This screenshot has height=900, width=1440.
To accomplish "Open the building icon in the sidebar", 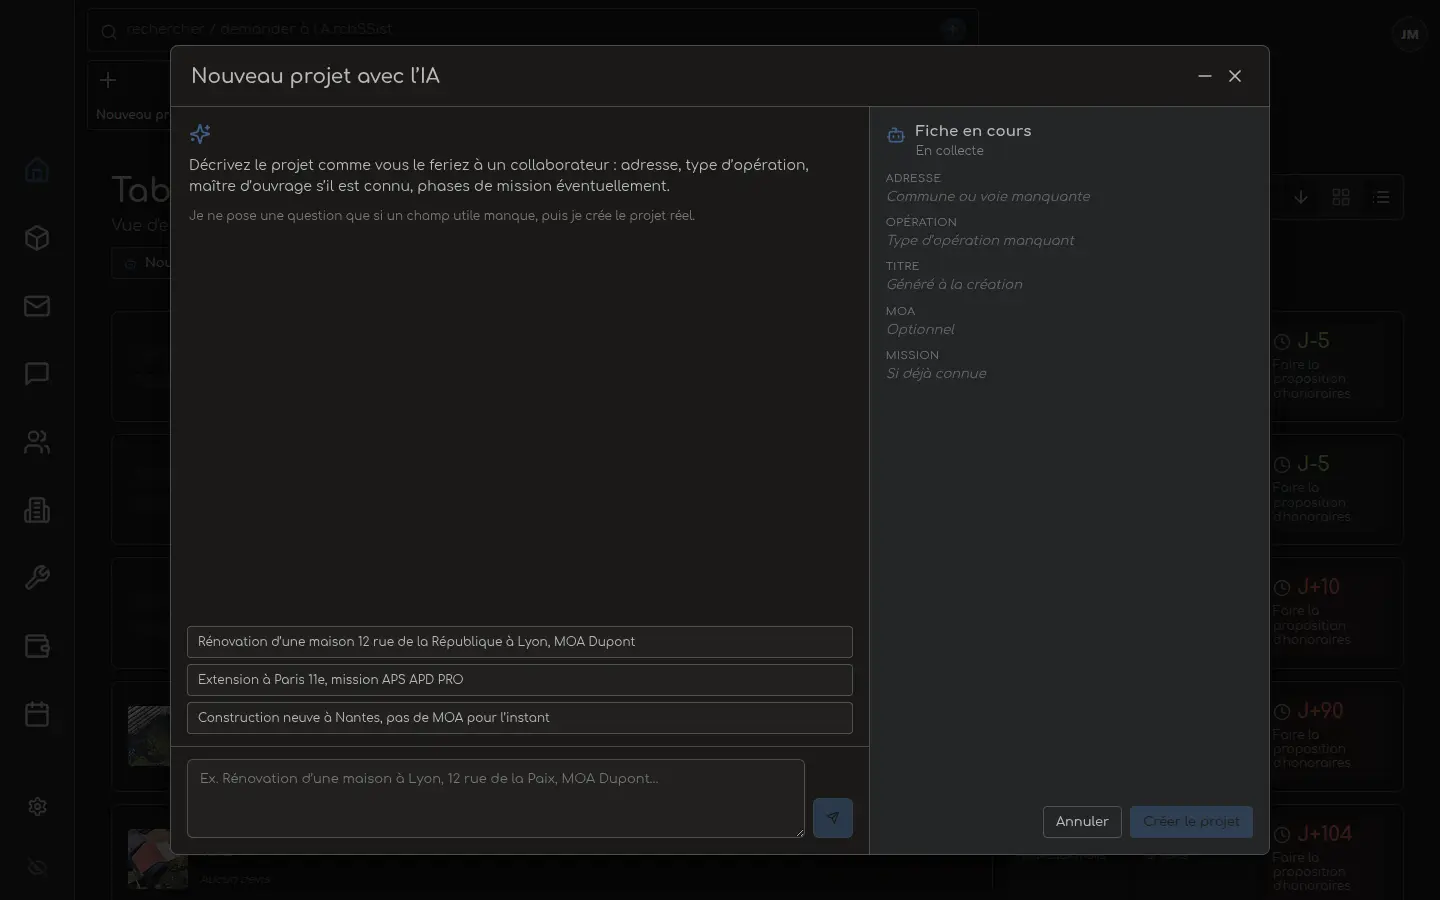I will click(37, 510).
